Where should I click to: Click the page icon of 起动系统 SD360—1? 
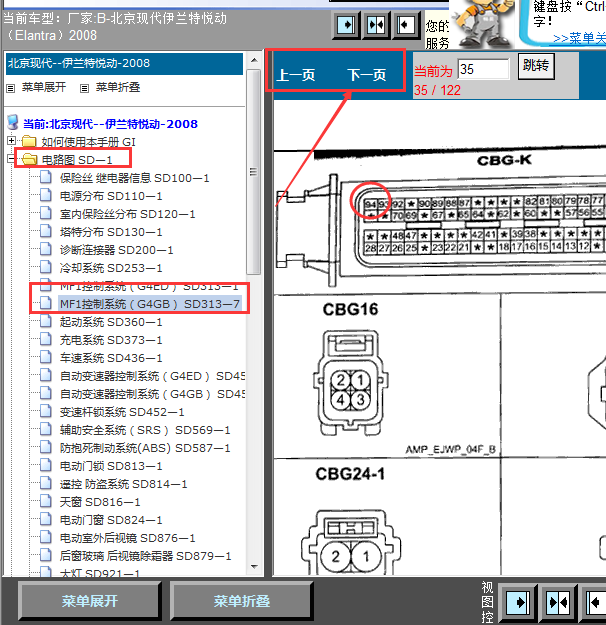(x=46, y=321)
